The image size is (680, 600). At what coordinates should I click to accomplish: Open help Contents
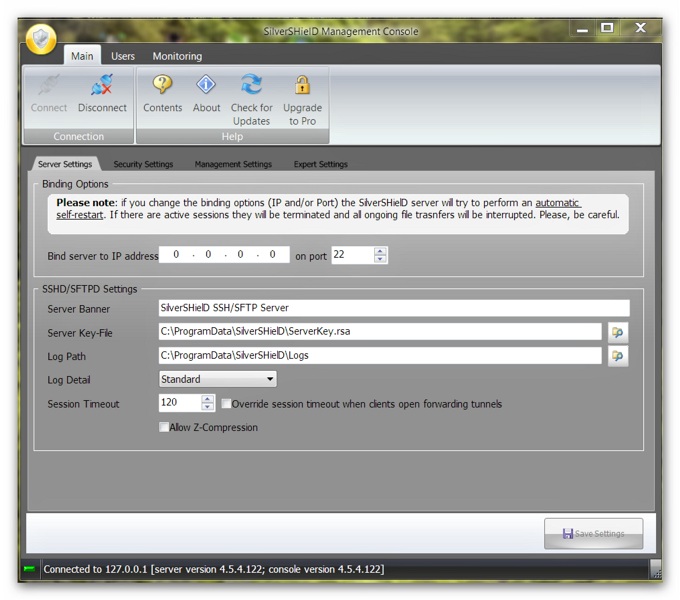pos(163,94)
